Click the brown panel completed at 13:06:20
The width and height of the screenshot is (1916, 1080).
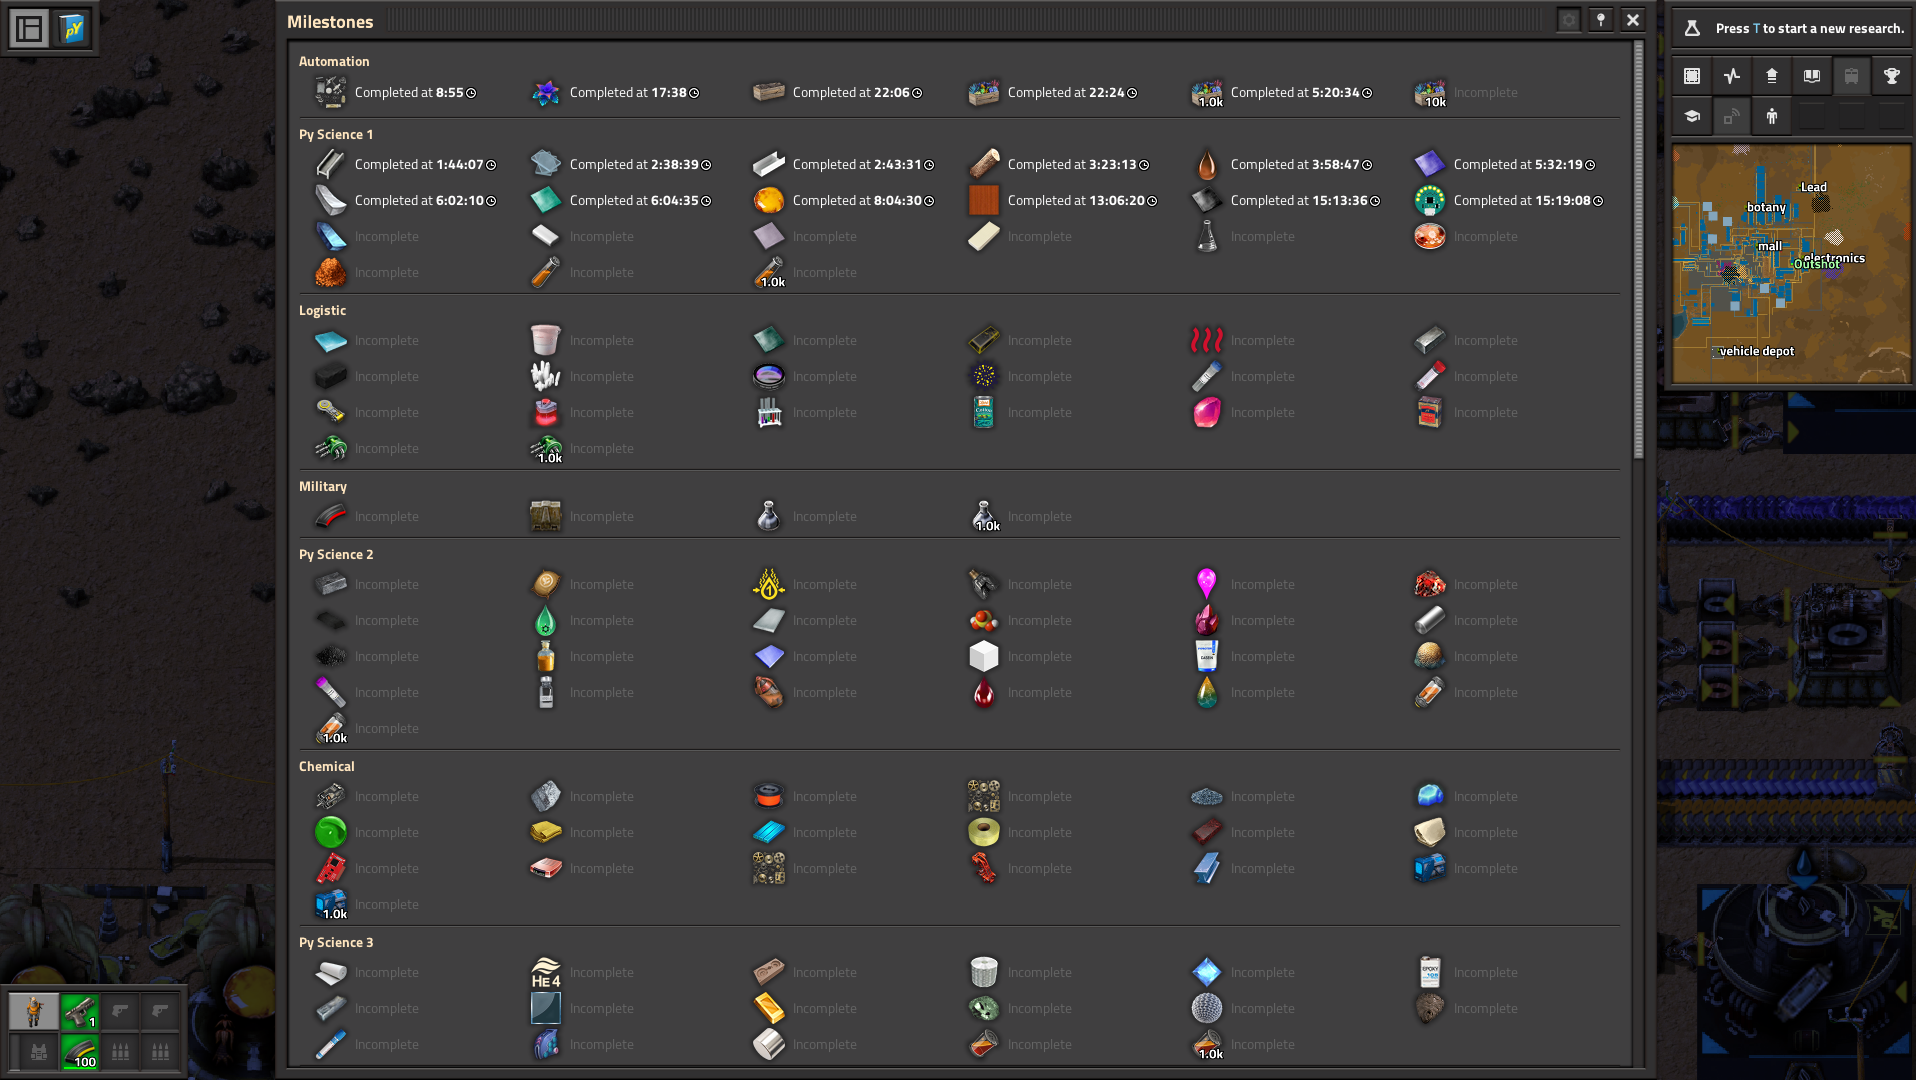984,200
